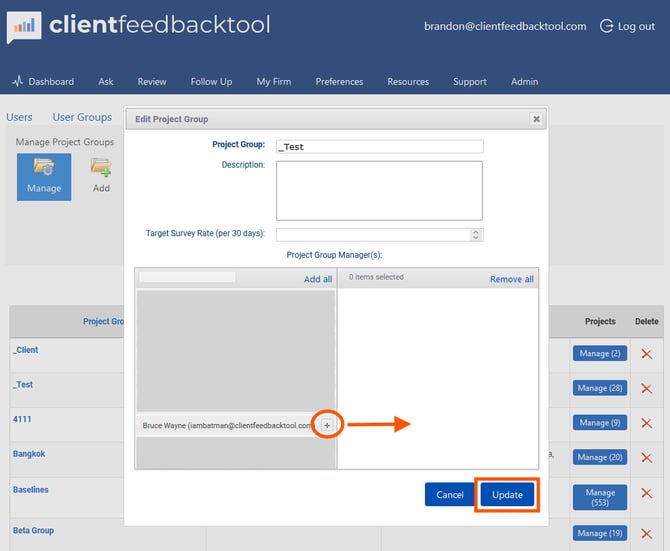This screenshot has height=551, width=670.
Task: Open the Follow Up menu
Action: pos(211,82)
